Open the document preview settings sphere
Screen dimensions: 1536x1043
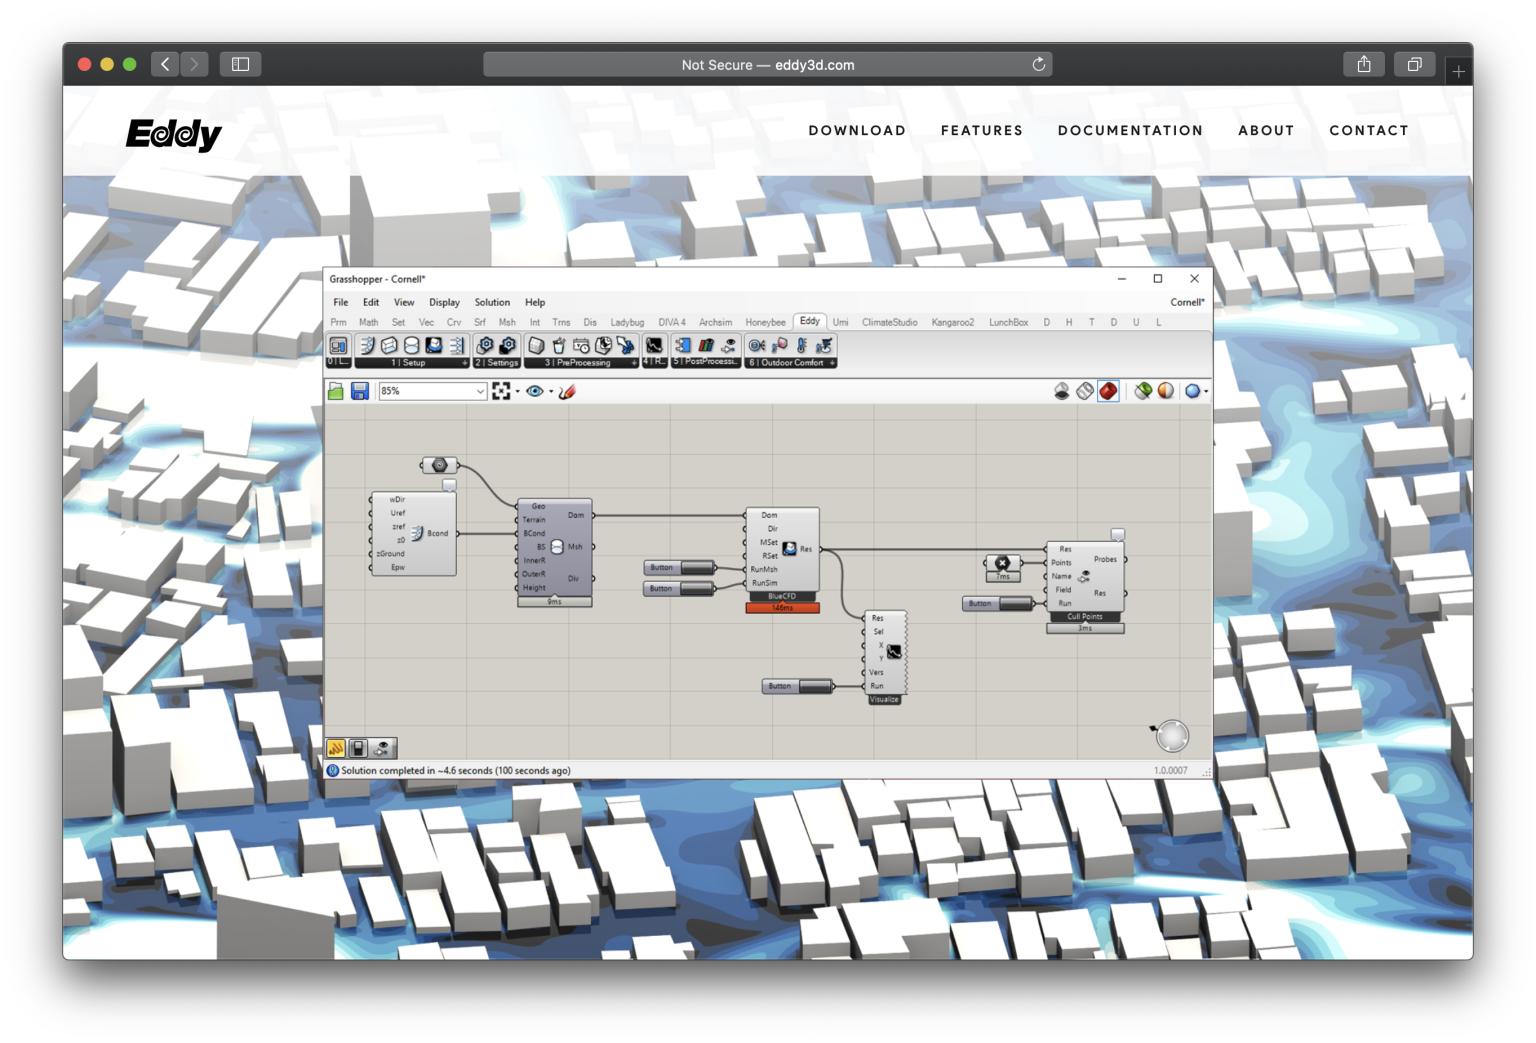point(1166,391)
